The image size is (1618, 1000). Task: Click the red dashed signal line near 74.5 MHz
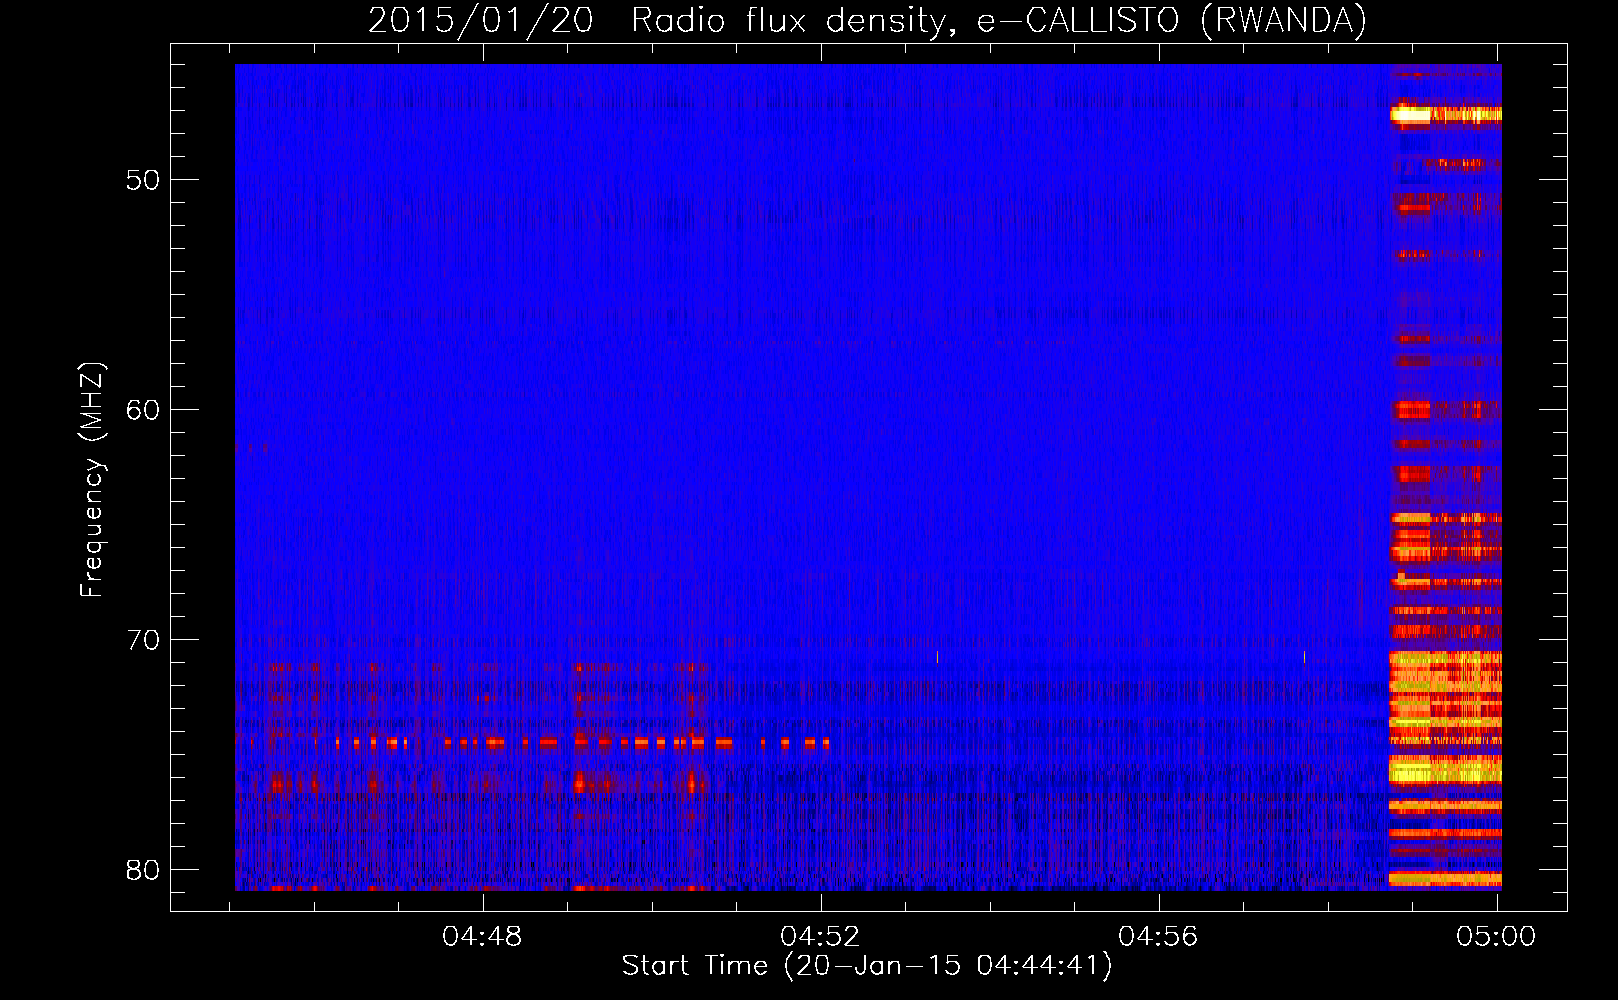point(582,743)
